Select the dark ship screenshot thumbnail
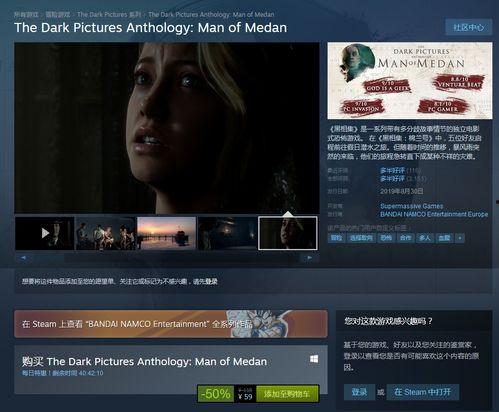Image resolution: width=499 pixels, height=412 pixels. [227, 233]
